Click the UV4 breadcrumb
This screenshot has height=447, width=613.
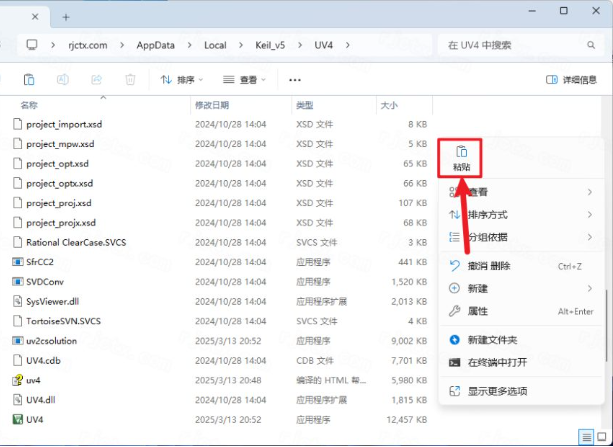[324, 45]
